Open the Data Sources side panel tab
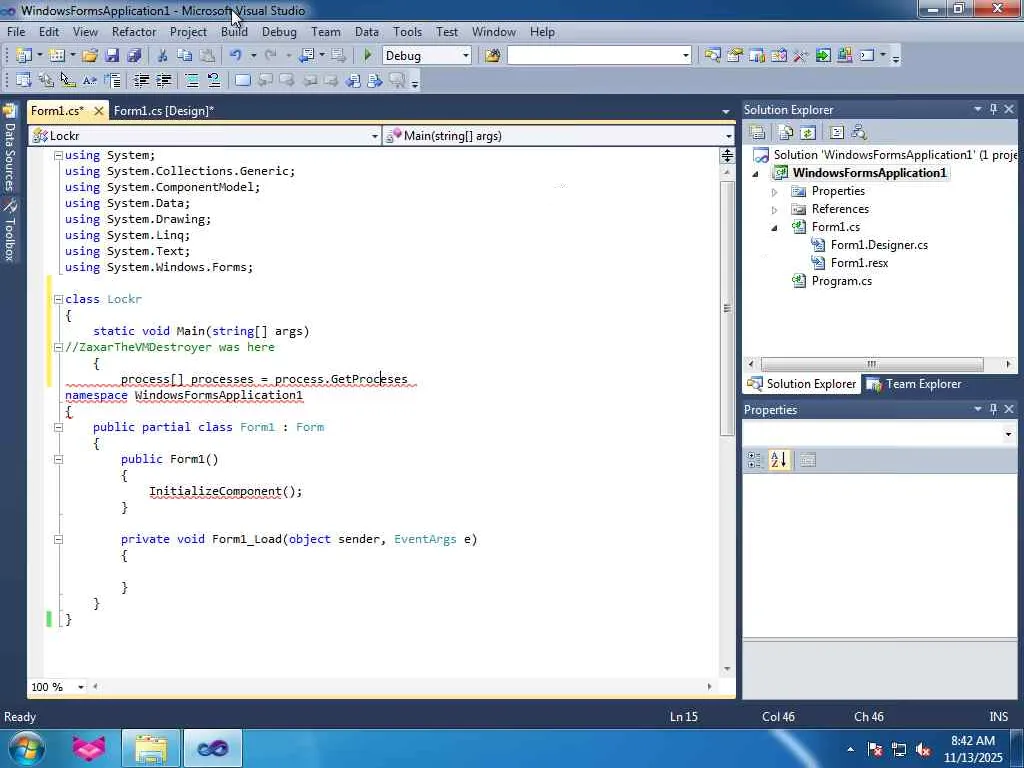This screenshot has width=1024, height=768. tap(9, 148)
